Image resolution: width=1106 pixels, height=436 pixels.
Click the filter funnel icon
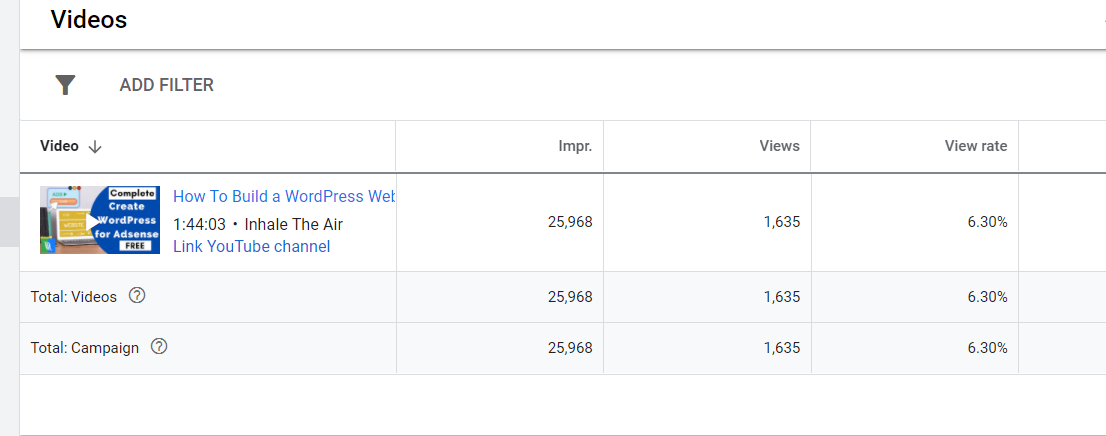[65, 85]
